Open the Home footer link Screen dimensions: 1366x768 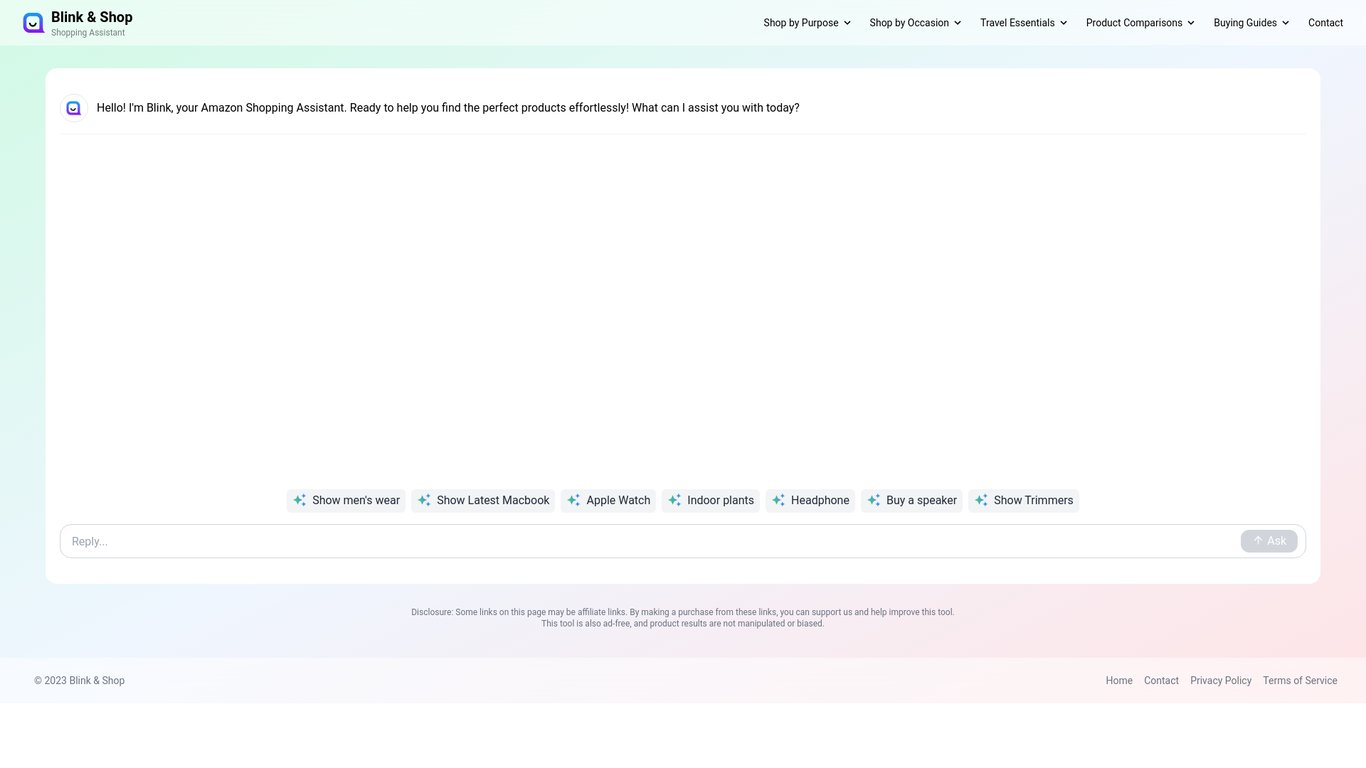1119,681
